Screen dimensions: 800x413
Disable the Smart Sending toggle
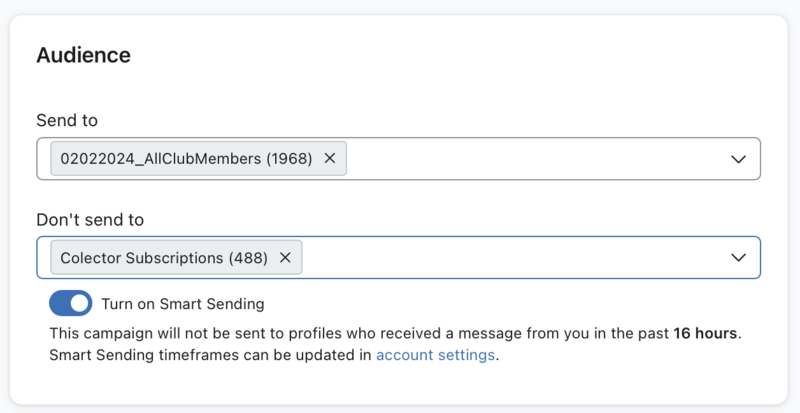70,303
